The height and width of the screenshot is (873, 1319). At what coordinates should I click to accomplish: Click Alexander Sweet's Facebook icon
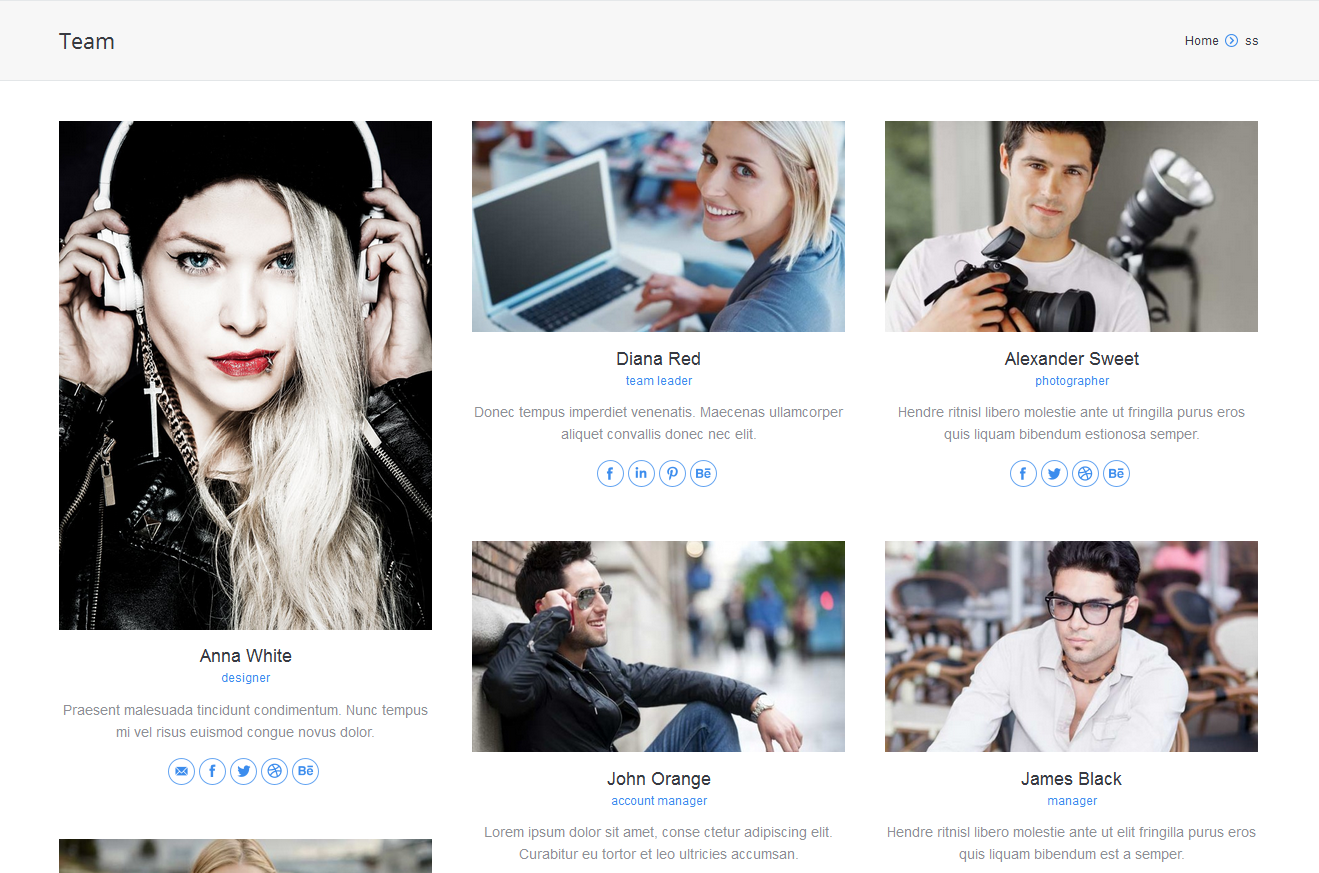[x=1023, y=474]
